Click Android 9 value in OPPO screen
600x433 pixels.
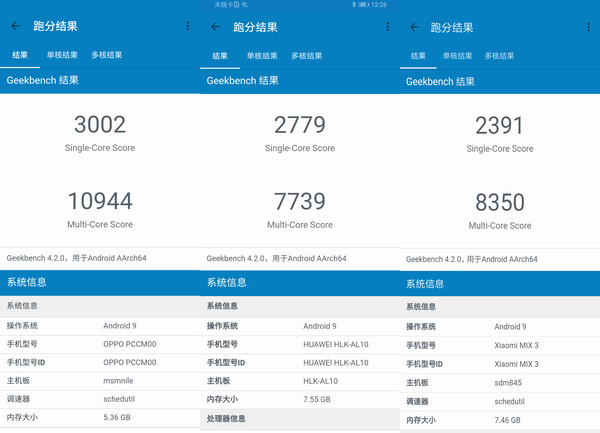[120, 326]
